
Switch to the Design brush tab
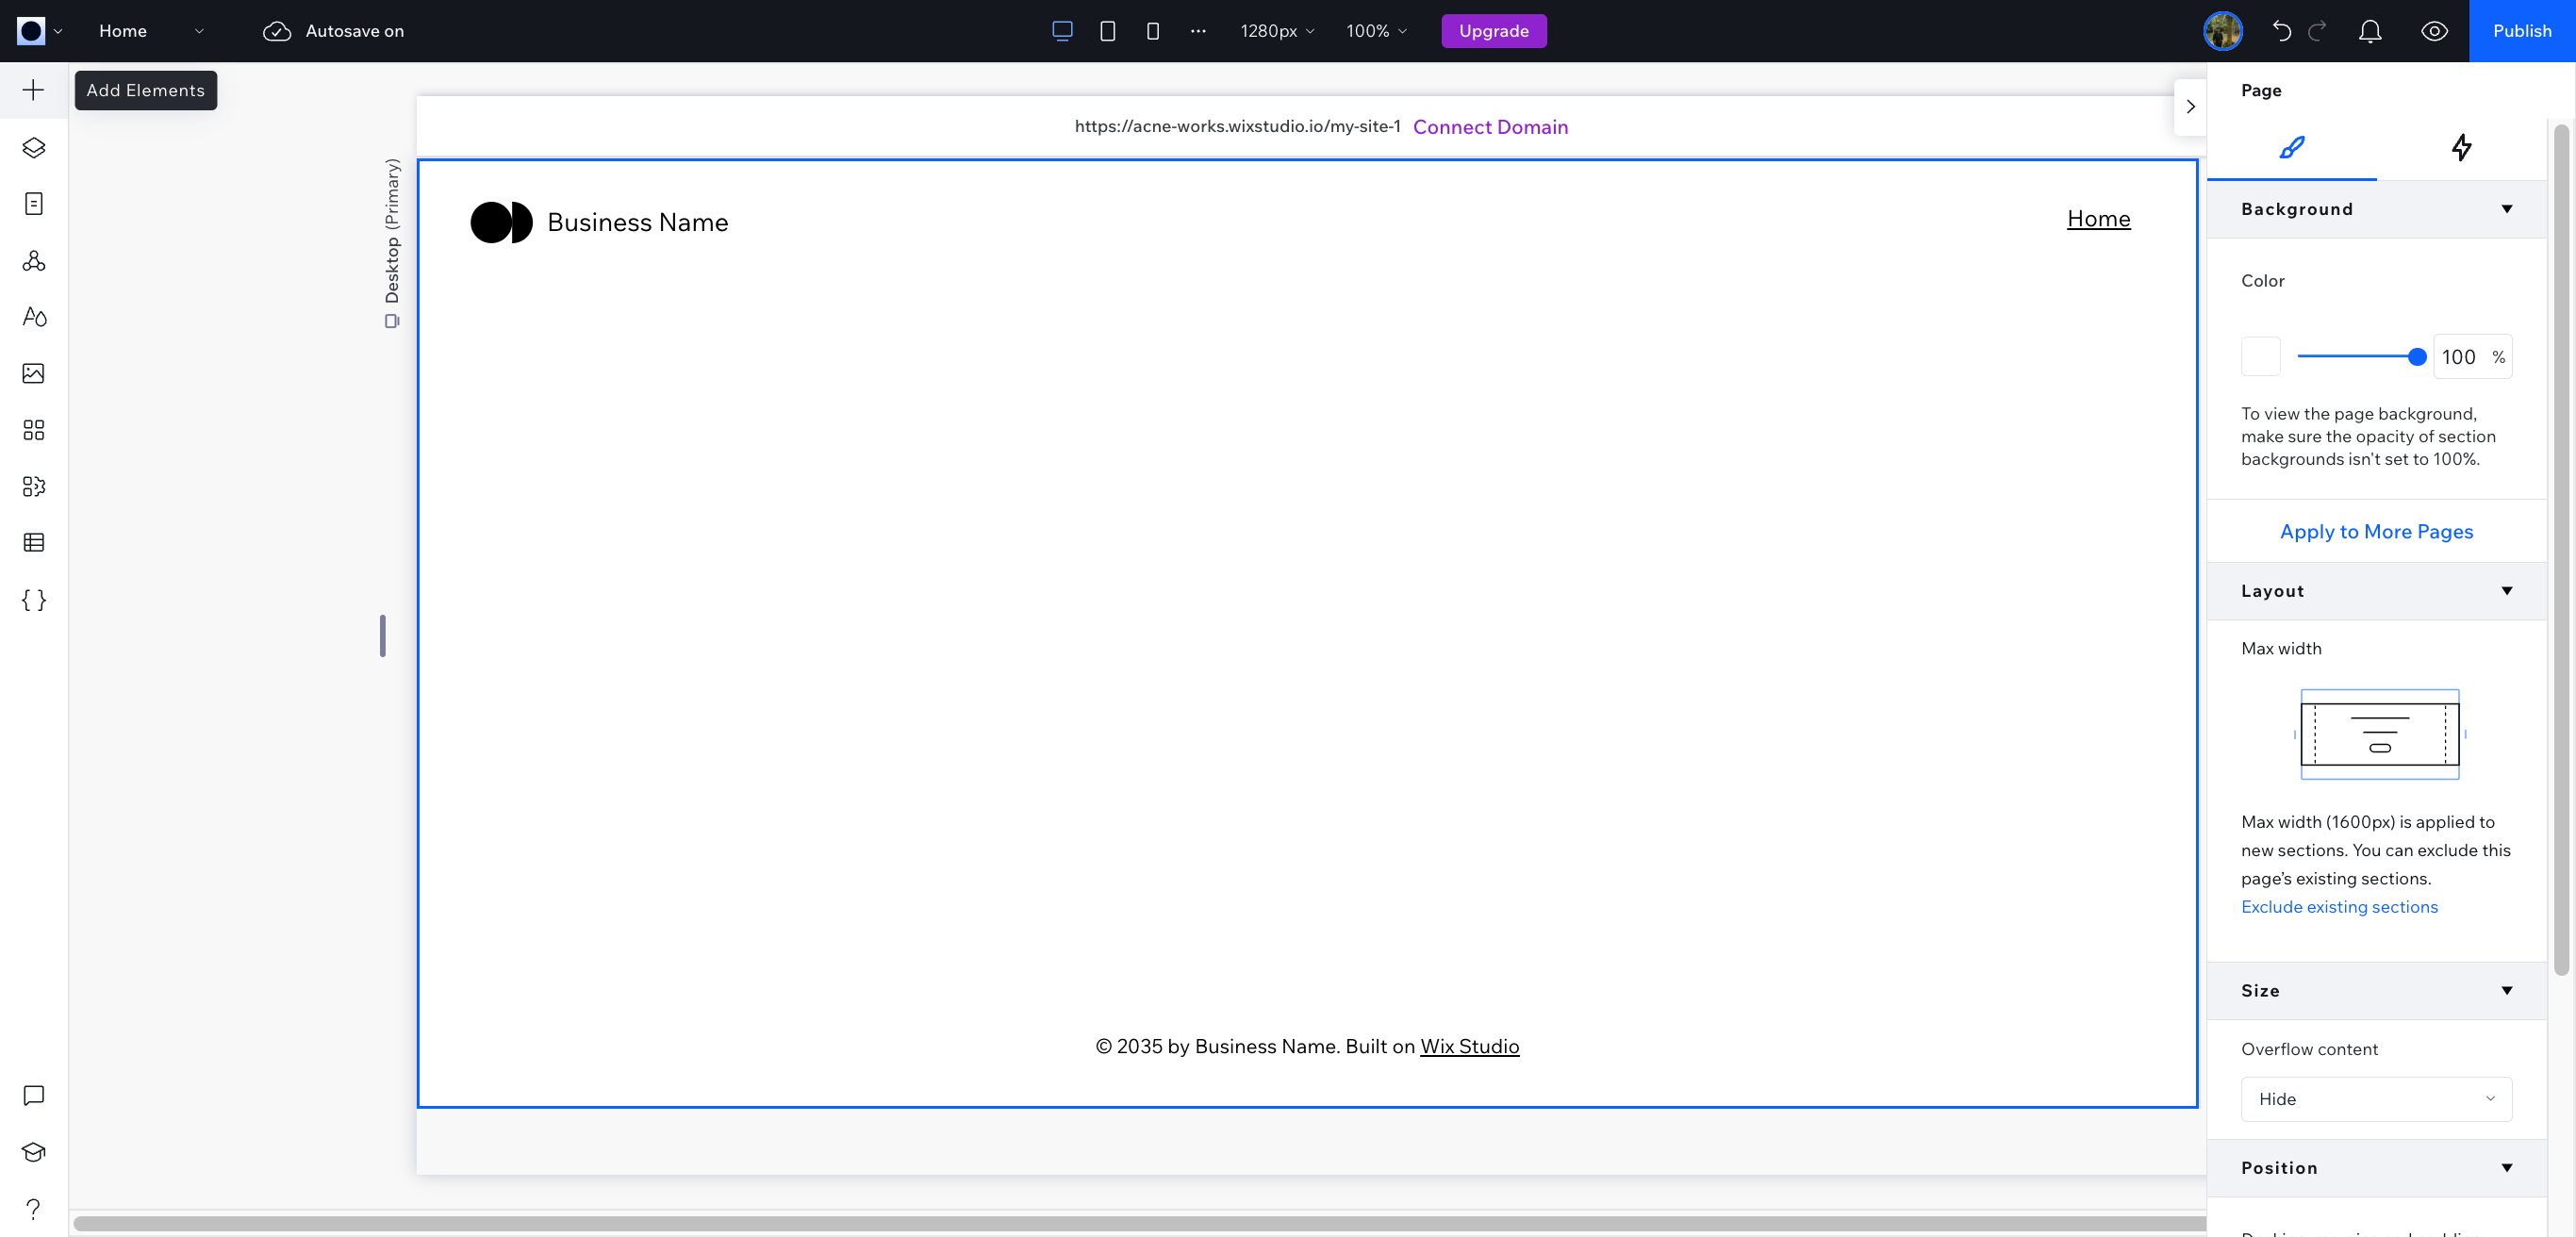(x=2291, y=148)
